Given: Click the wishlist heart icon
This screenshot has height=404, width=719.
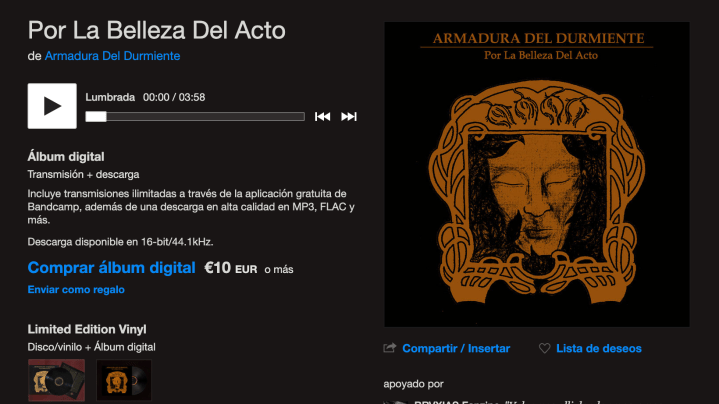Looking at the screenshot, I should [544, 349].
